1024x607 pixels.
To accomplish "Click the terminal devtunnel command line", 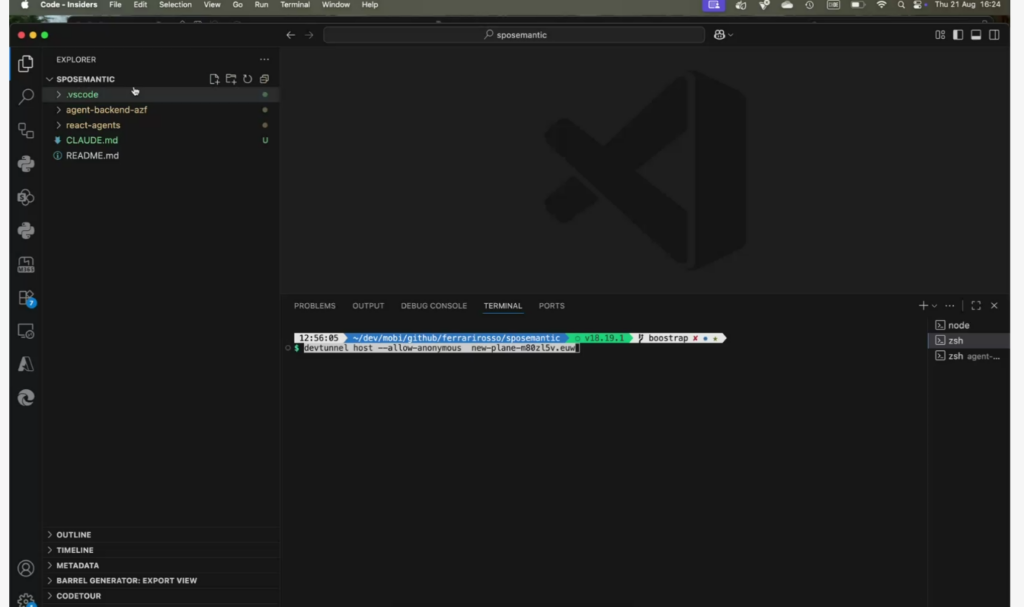I will 441,348.
